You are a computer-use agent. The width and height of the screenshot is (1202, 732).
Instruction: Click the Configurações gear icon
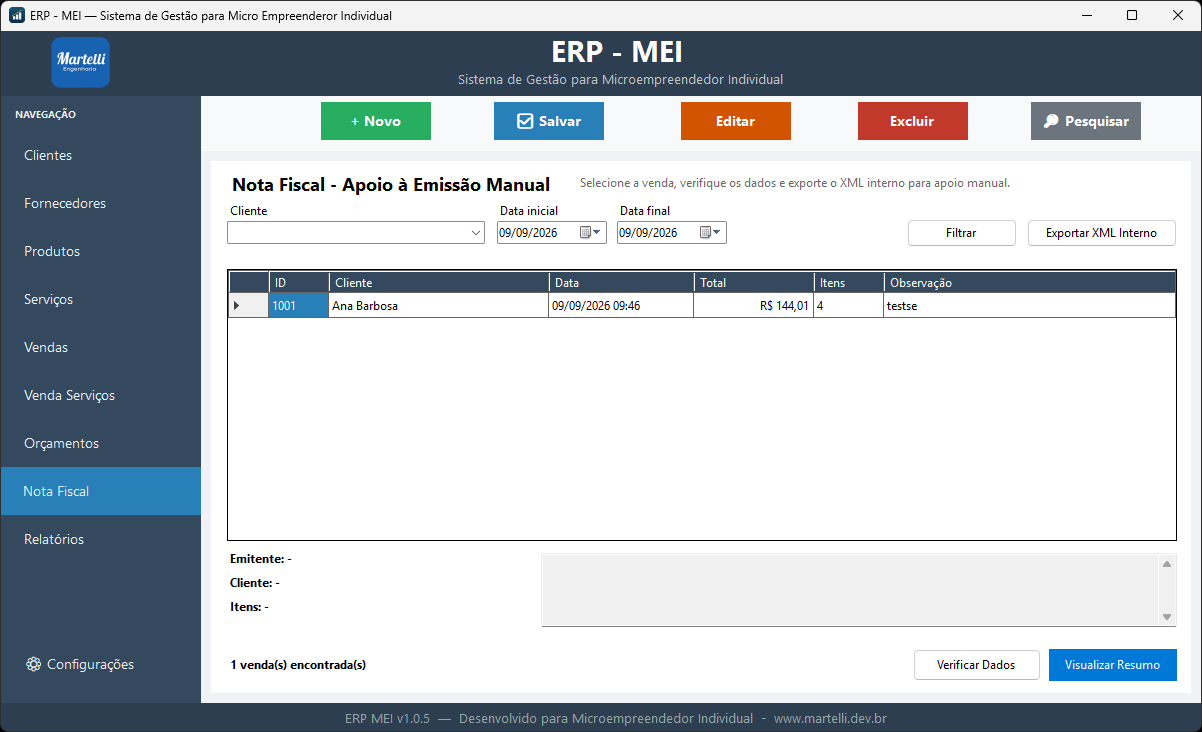[33, 664]
